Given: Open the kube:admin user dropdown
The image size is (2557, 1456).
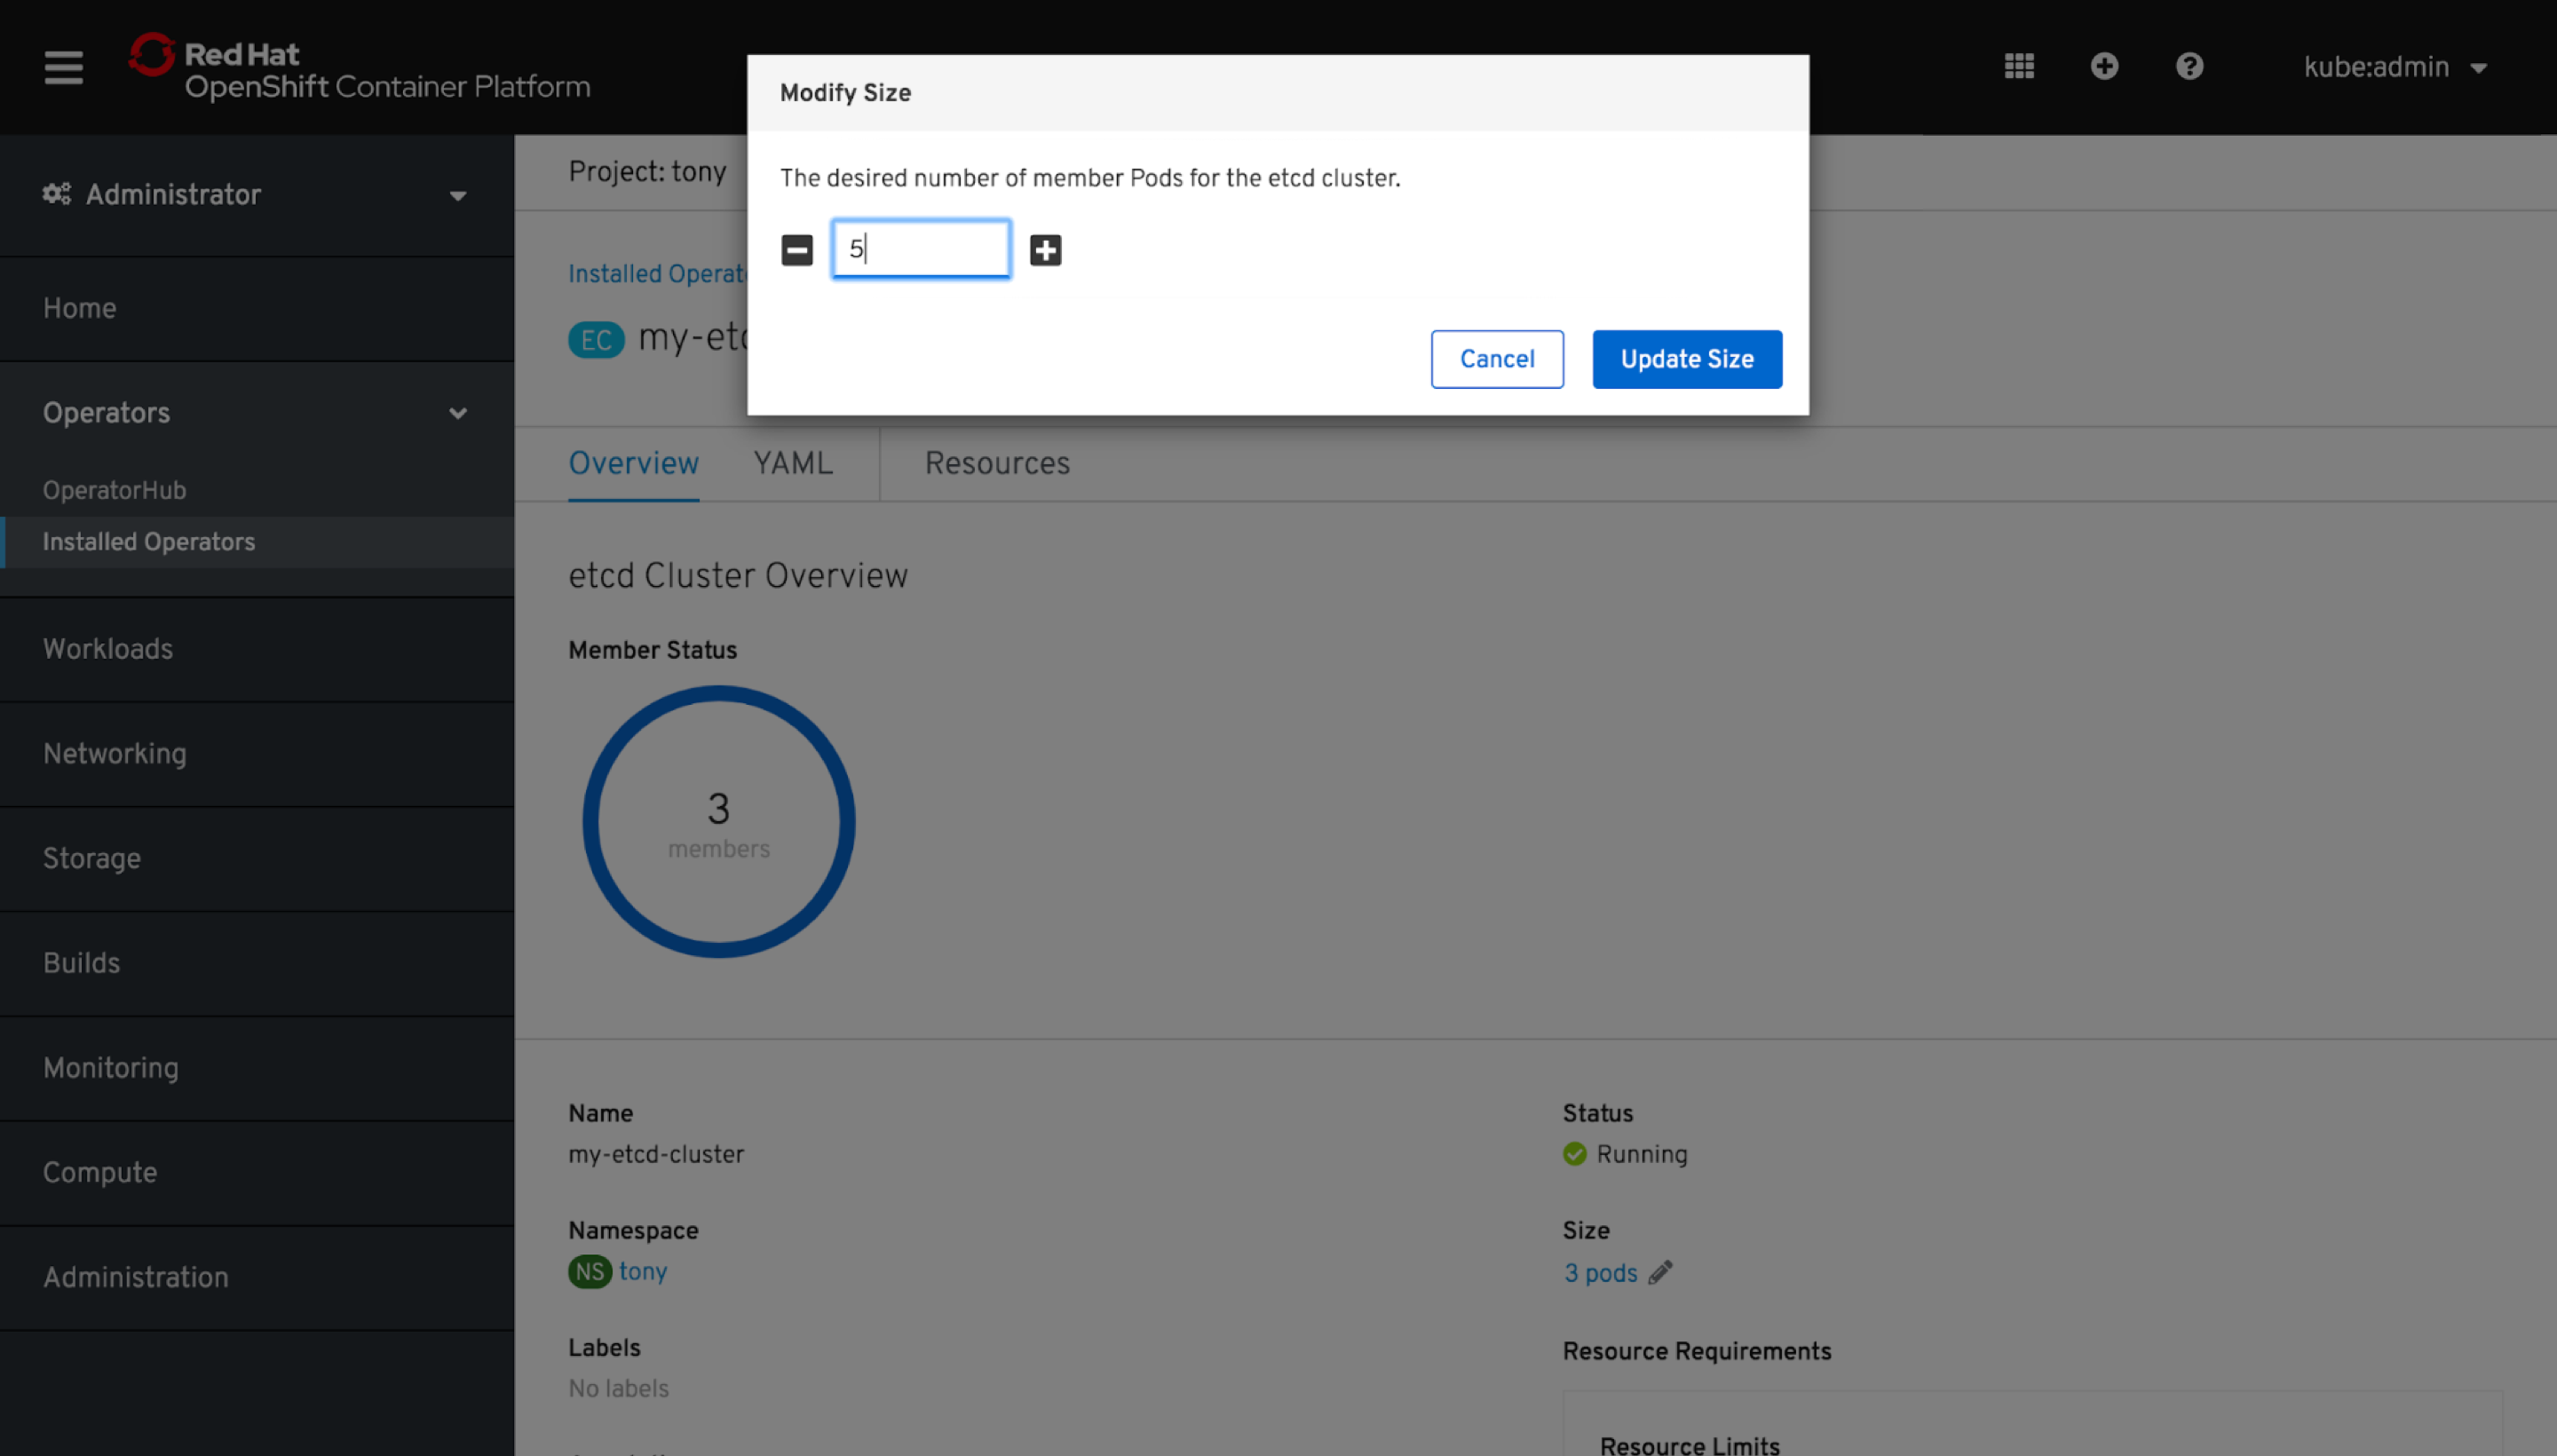Looking at the screenshot, I should [x=2395, y=67].
